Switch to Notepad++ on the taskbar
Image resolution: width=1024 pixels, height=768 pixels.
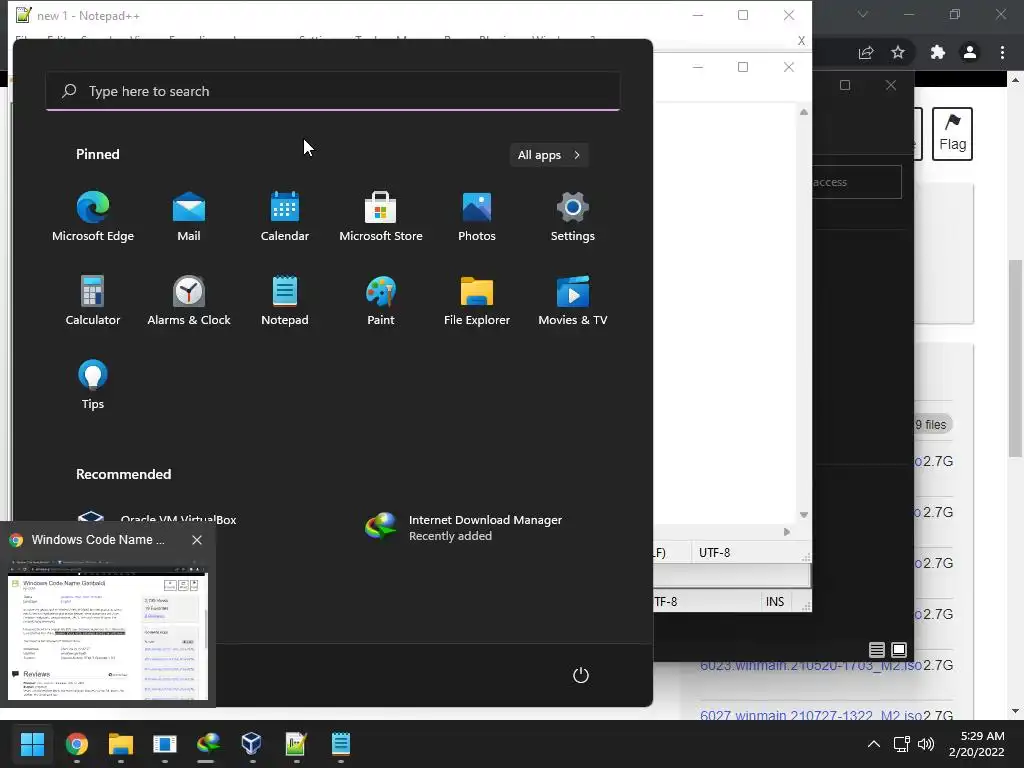pyautogui.click(x=296, y=744)
